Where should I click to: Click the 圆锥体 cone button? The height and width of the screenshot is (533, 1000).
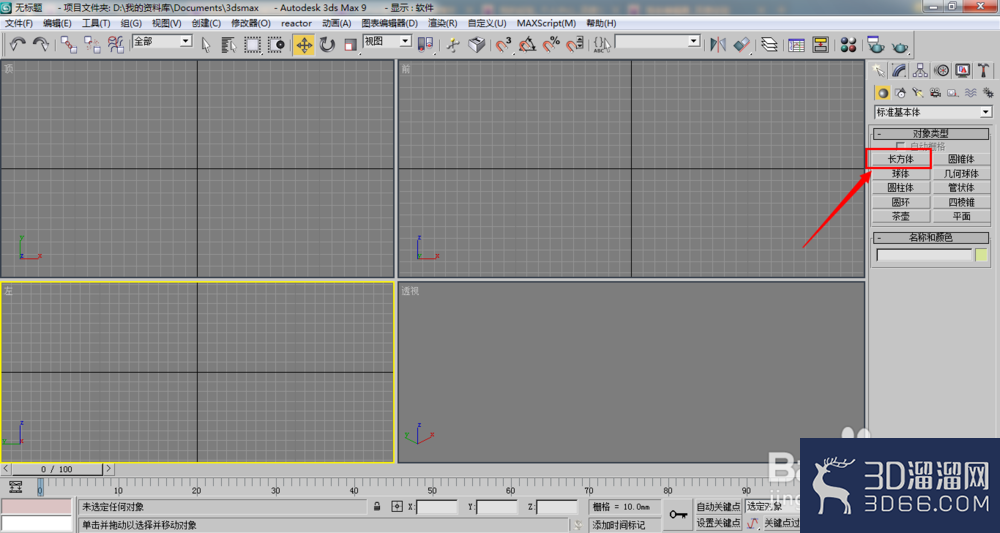coord(961,159)
